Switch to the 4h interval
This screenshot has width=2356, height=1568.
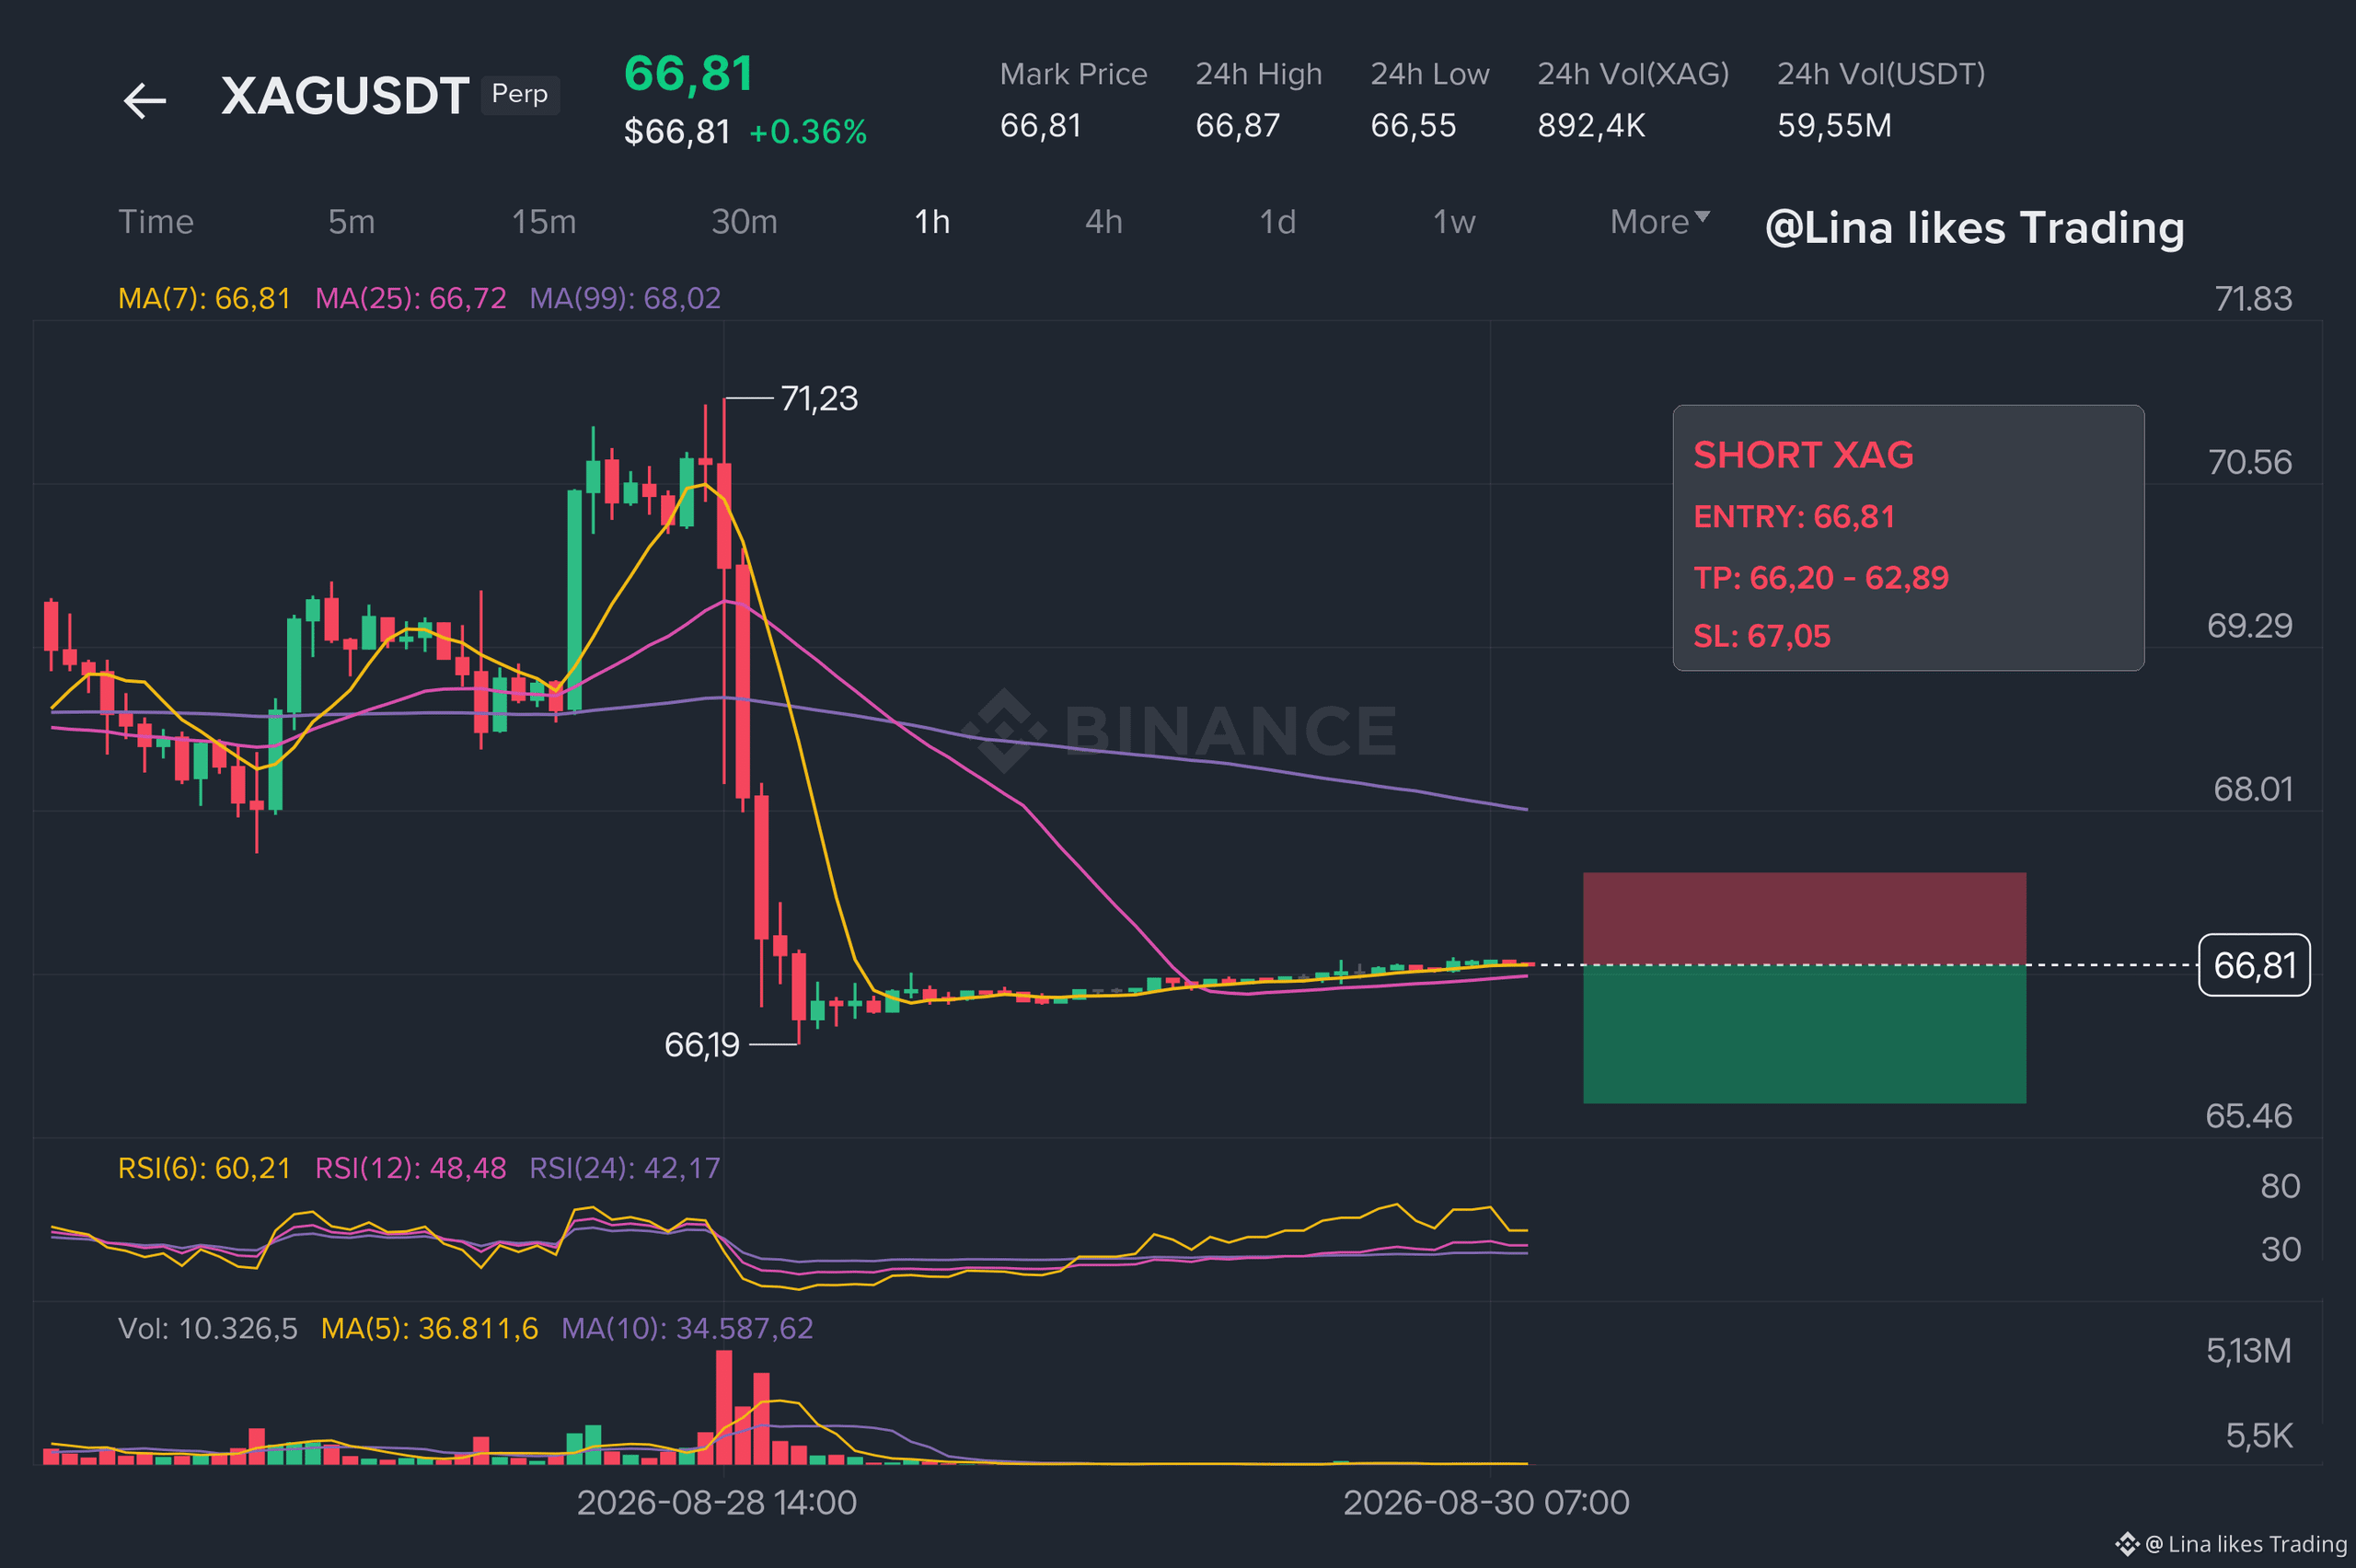tap(1104, 222)
